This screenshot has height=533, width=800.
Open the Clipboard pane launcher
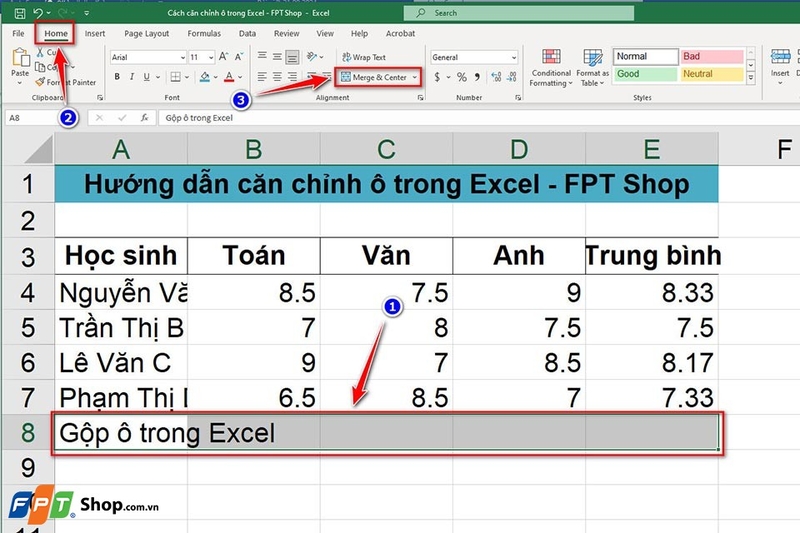point(100,97)
